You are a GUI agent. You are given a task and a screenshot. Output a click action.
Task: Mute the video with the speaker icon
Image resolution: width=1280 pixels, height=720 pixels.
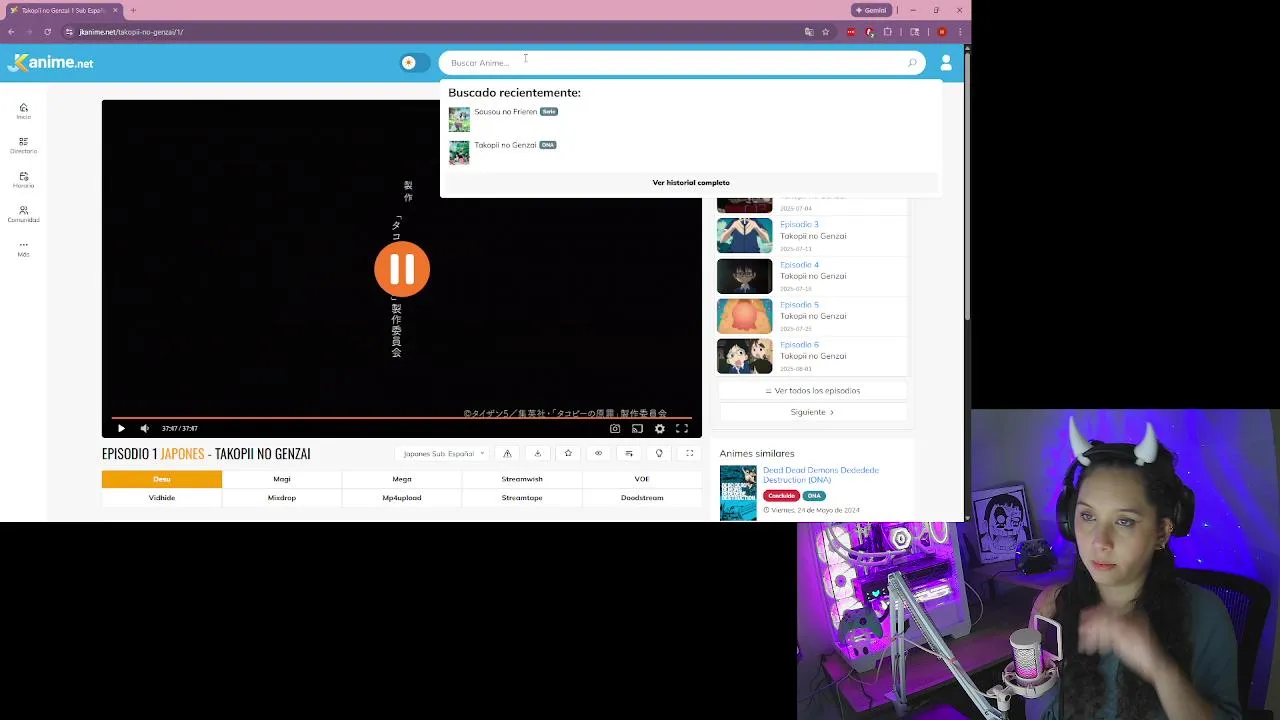coord(145,428)
